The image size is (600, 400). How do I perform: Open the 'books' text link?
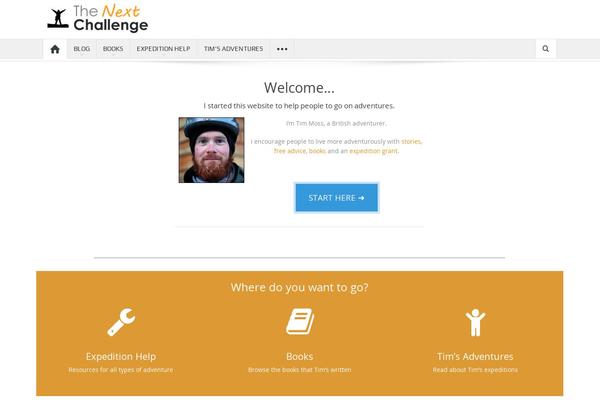pos(317,151)
